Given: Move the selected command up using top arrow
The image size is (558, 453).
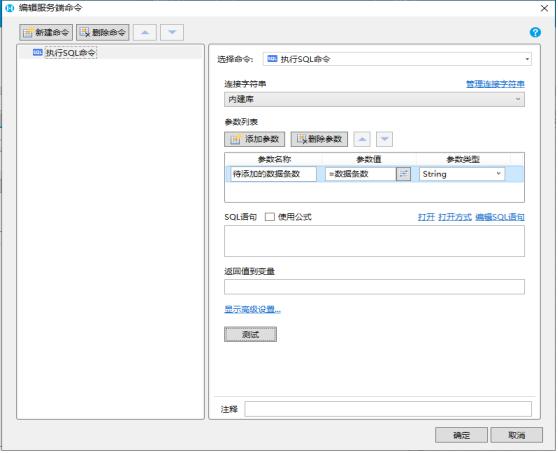Looking at the screenshot, I should click(x=144, y=32).
